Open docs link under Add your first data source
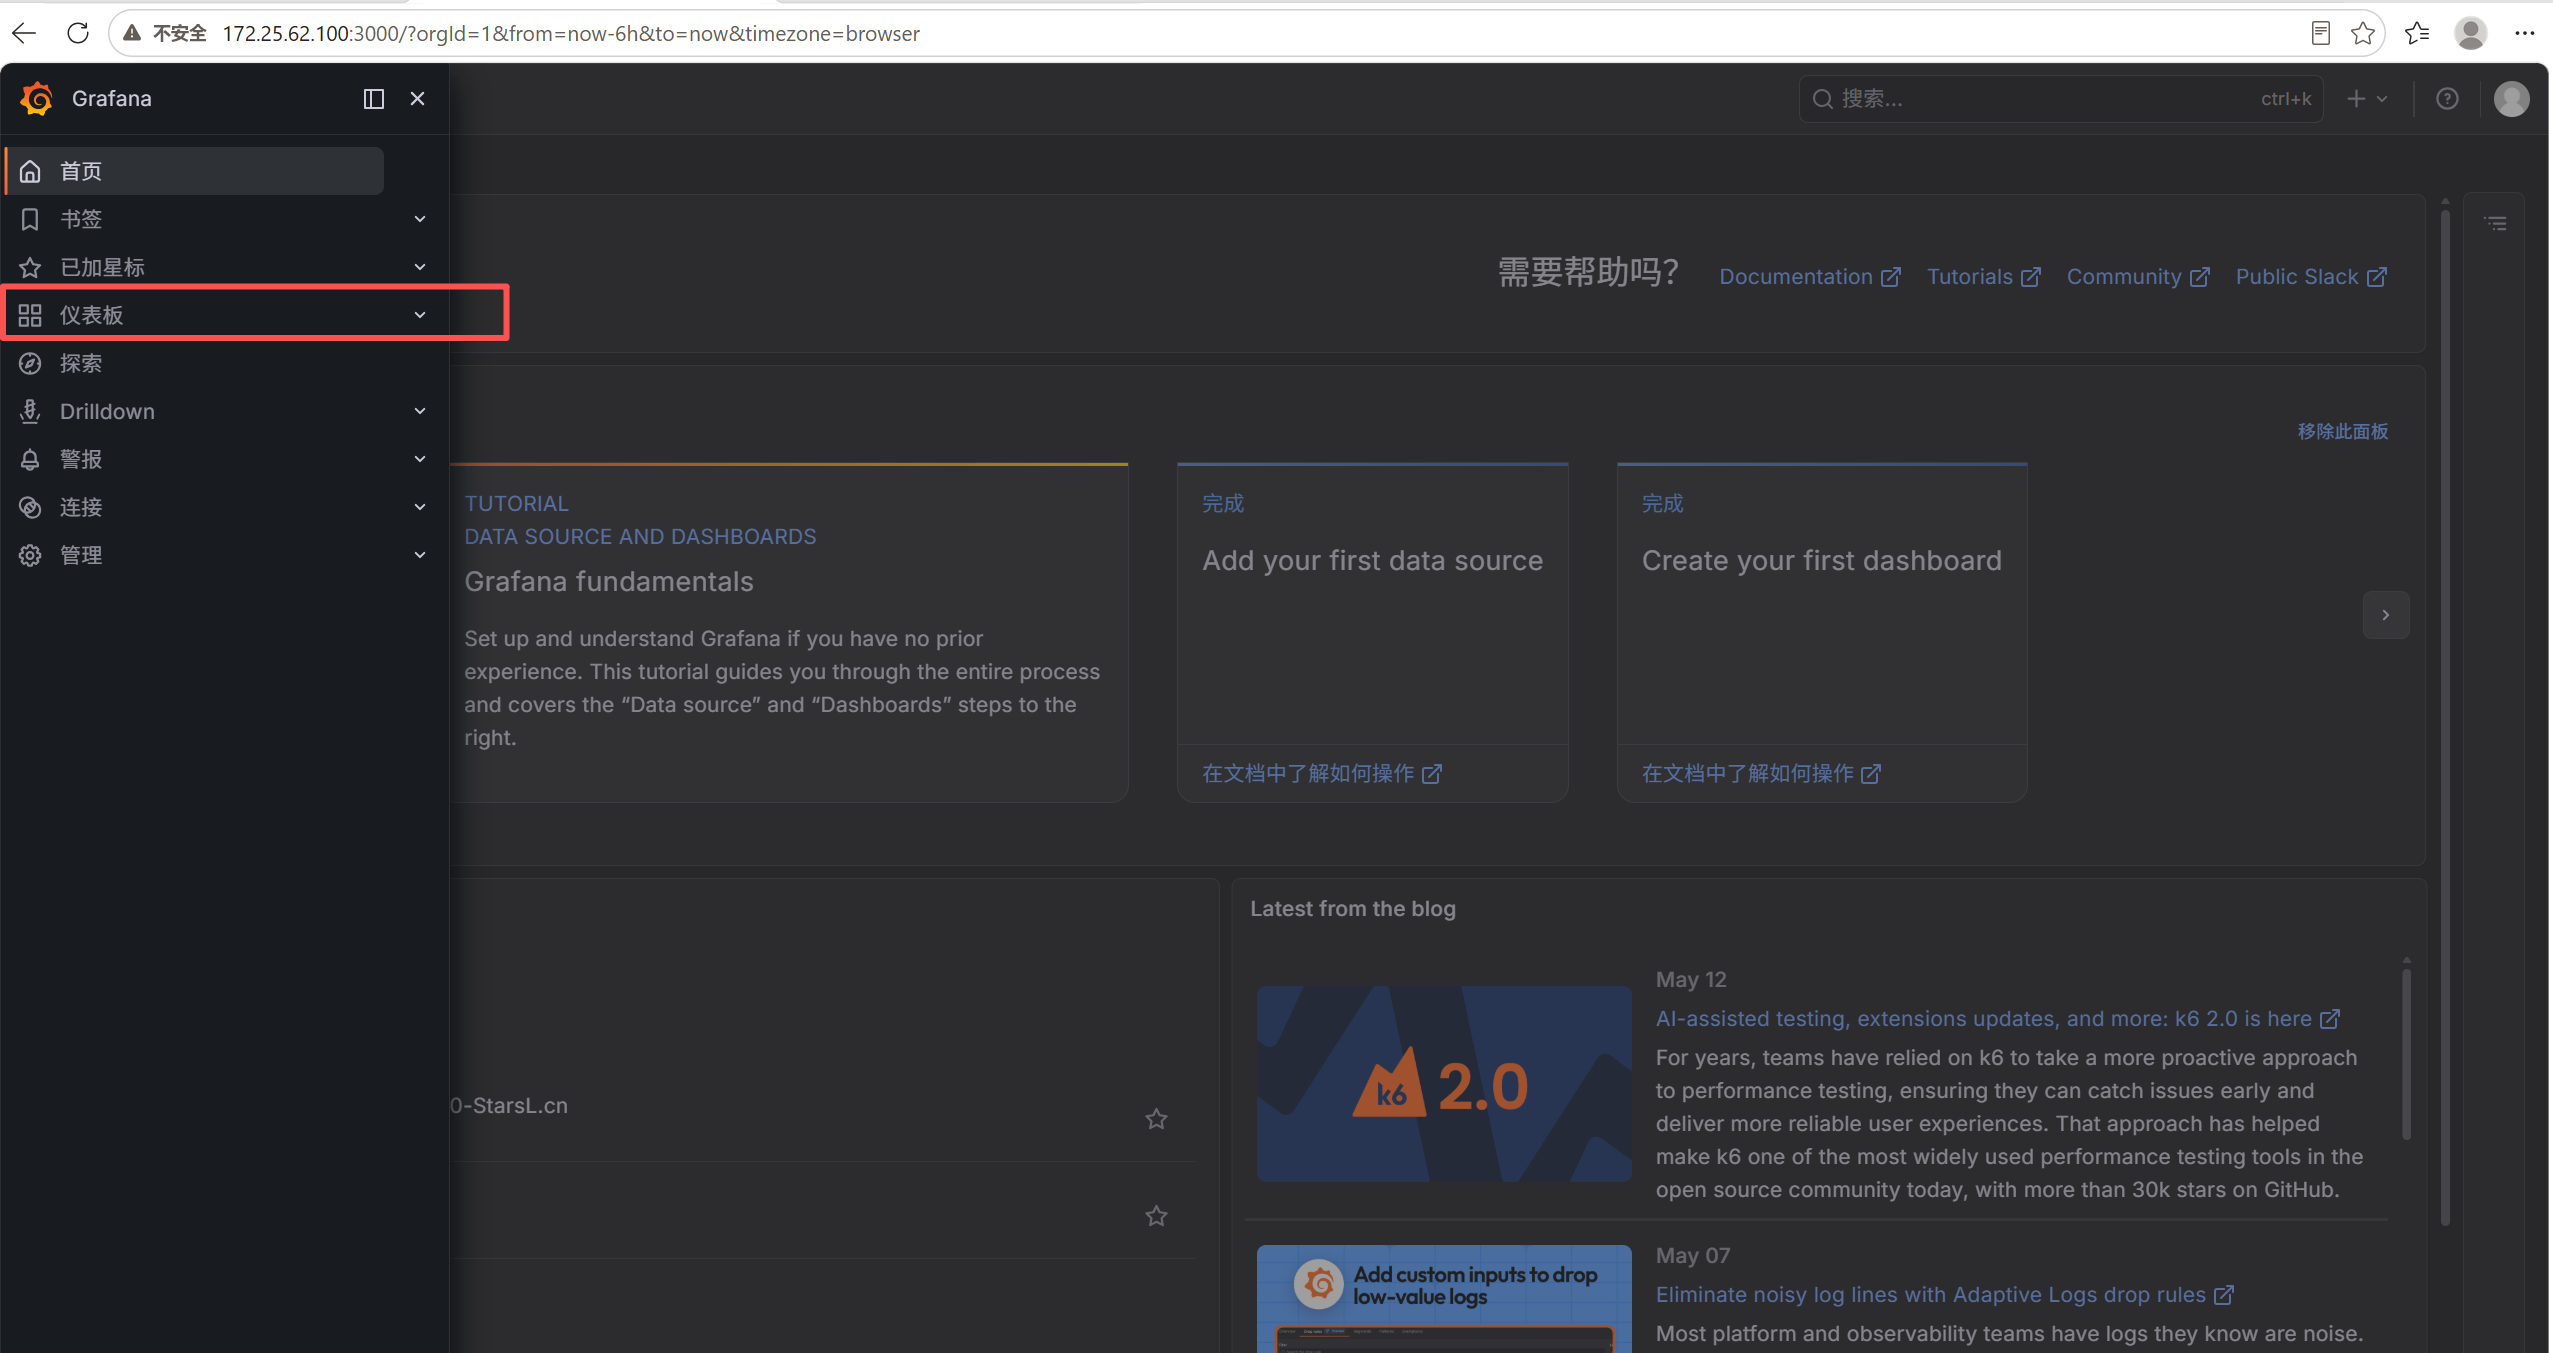Screen dimensions: 2553x1353 pos(1321,773)
